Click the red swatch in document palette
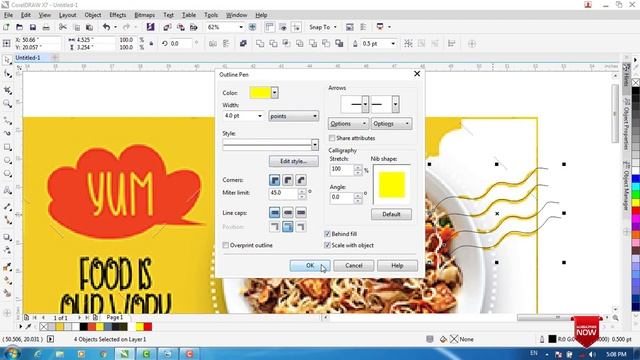The width and height of the screenshot is (640, 360). click(148, 327)
